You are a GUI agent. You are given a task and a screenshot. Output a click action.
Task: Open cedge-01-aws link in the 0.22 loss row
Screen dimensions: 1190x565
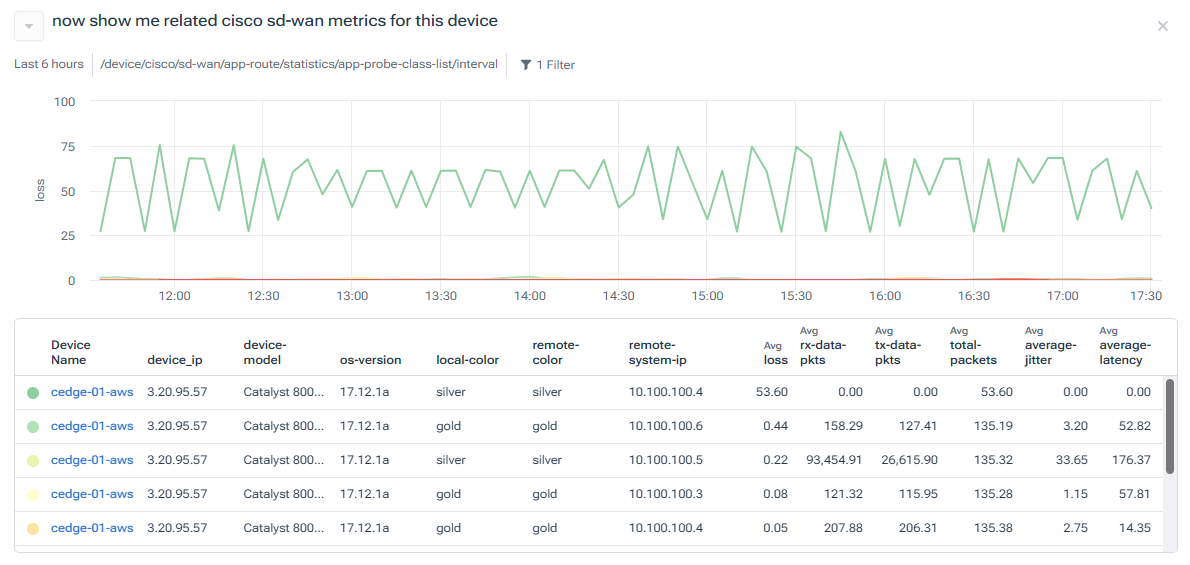(x=92, y=460)
